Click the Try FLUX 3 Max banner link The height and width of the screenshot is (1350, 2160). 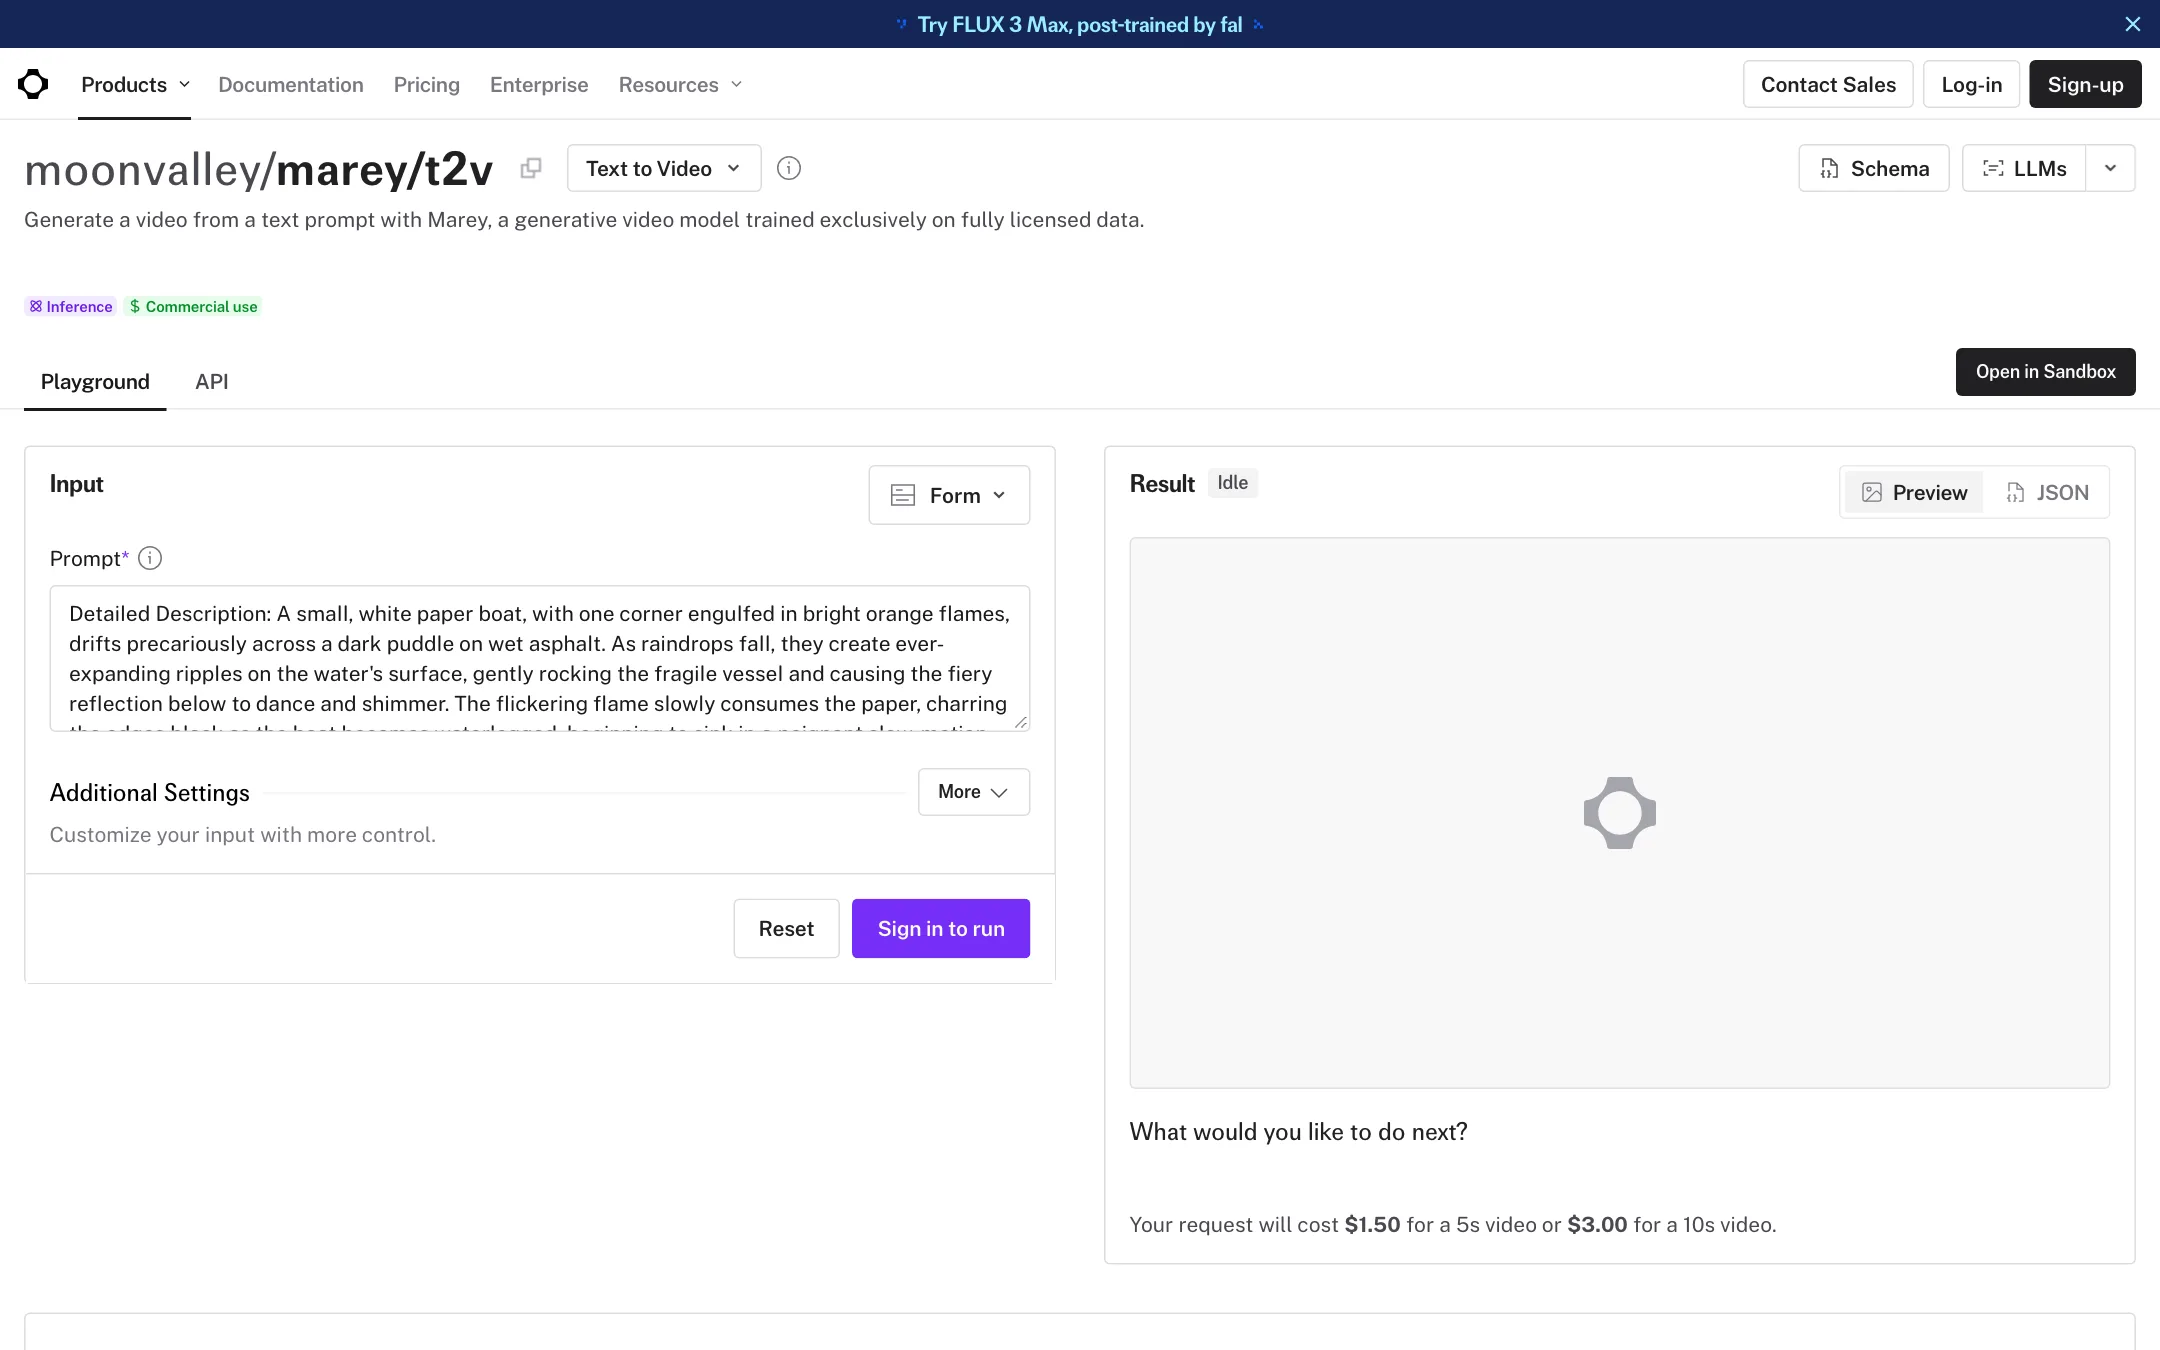(x=1080, y=24)
